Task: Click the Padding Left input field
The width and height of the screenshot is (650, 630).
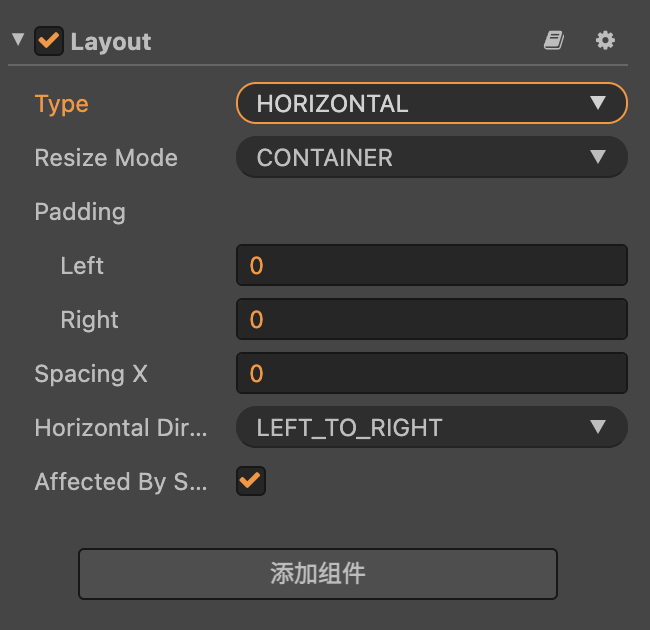Action: click(431, 265)
